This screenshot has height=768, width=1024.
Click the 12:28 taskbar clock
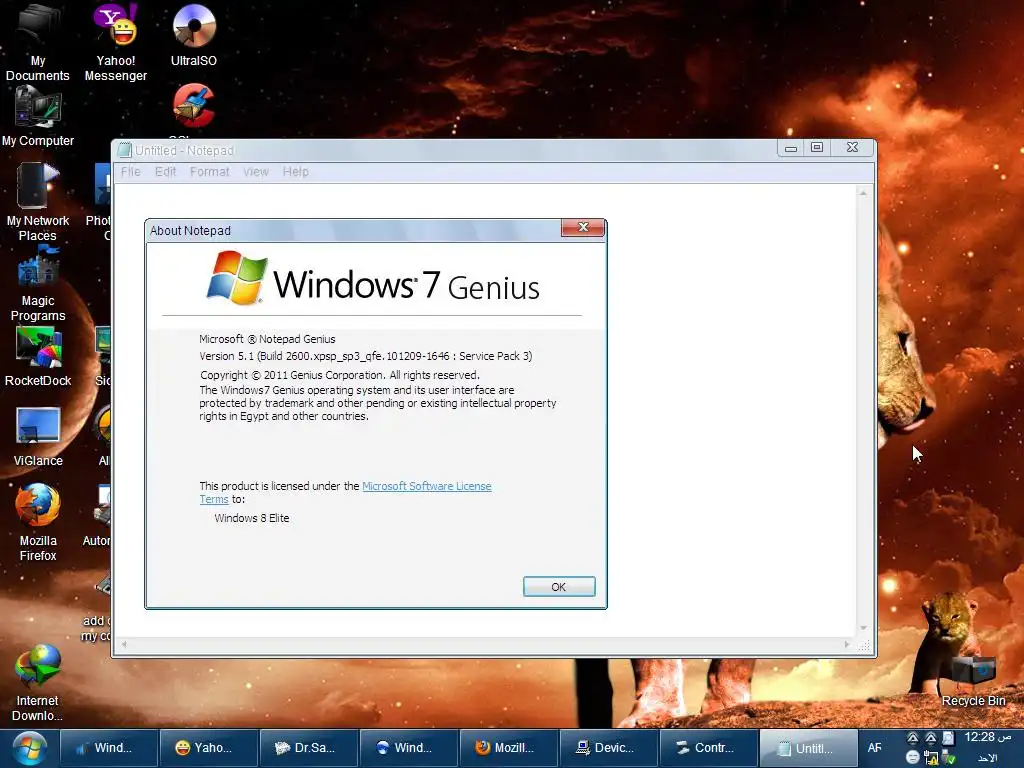(987, 737)
